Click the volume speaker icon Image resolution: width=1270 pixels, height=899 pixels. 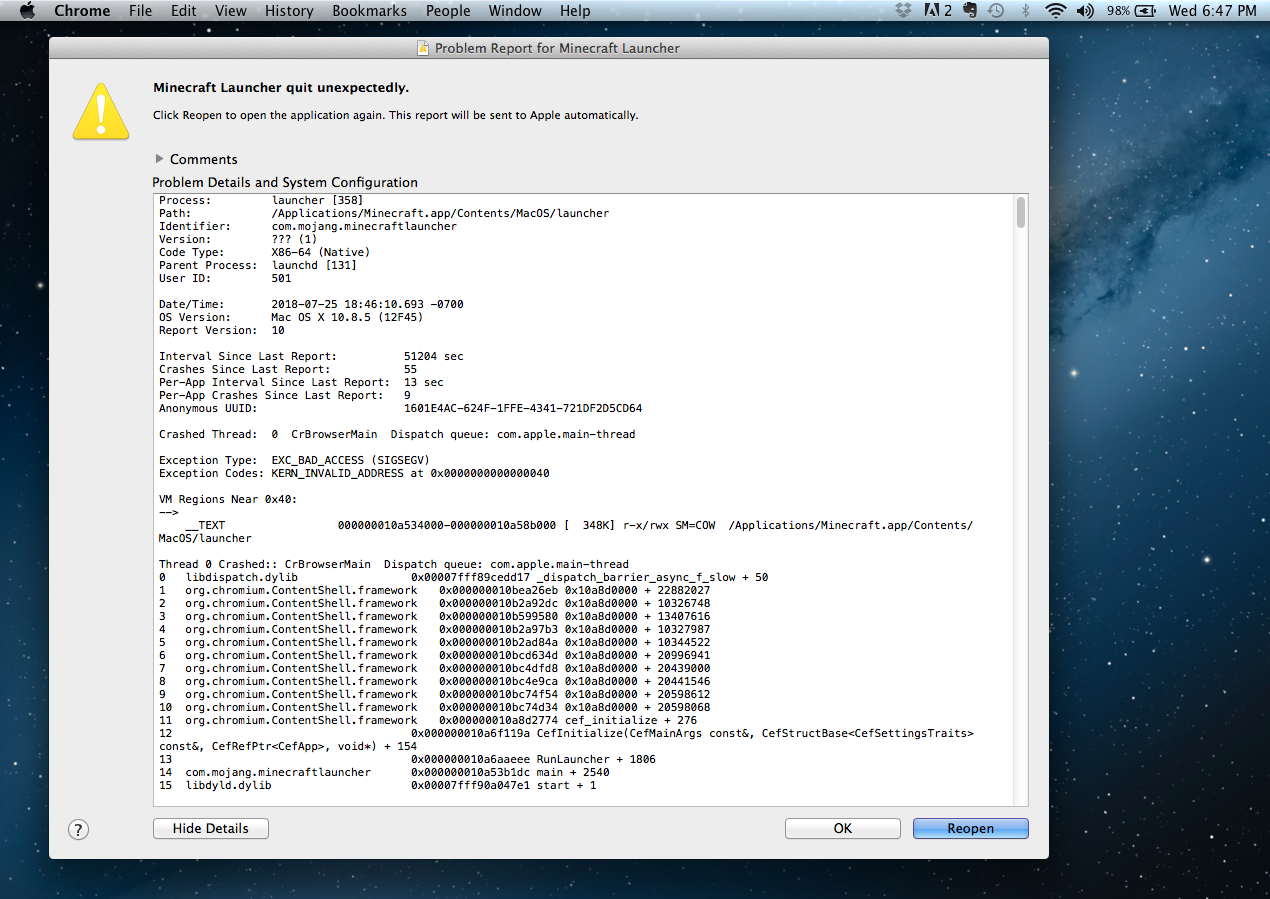click(1085, 11)
